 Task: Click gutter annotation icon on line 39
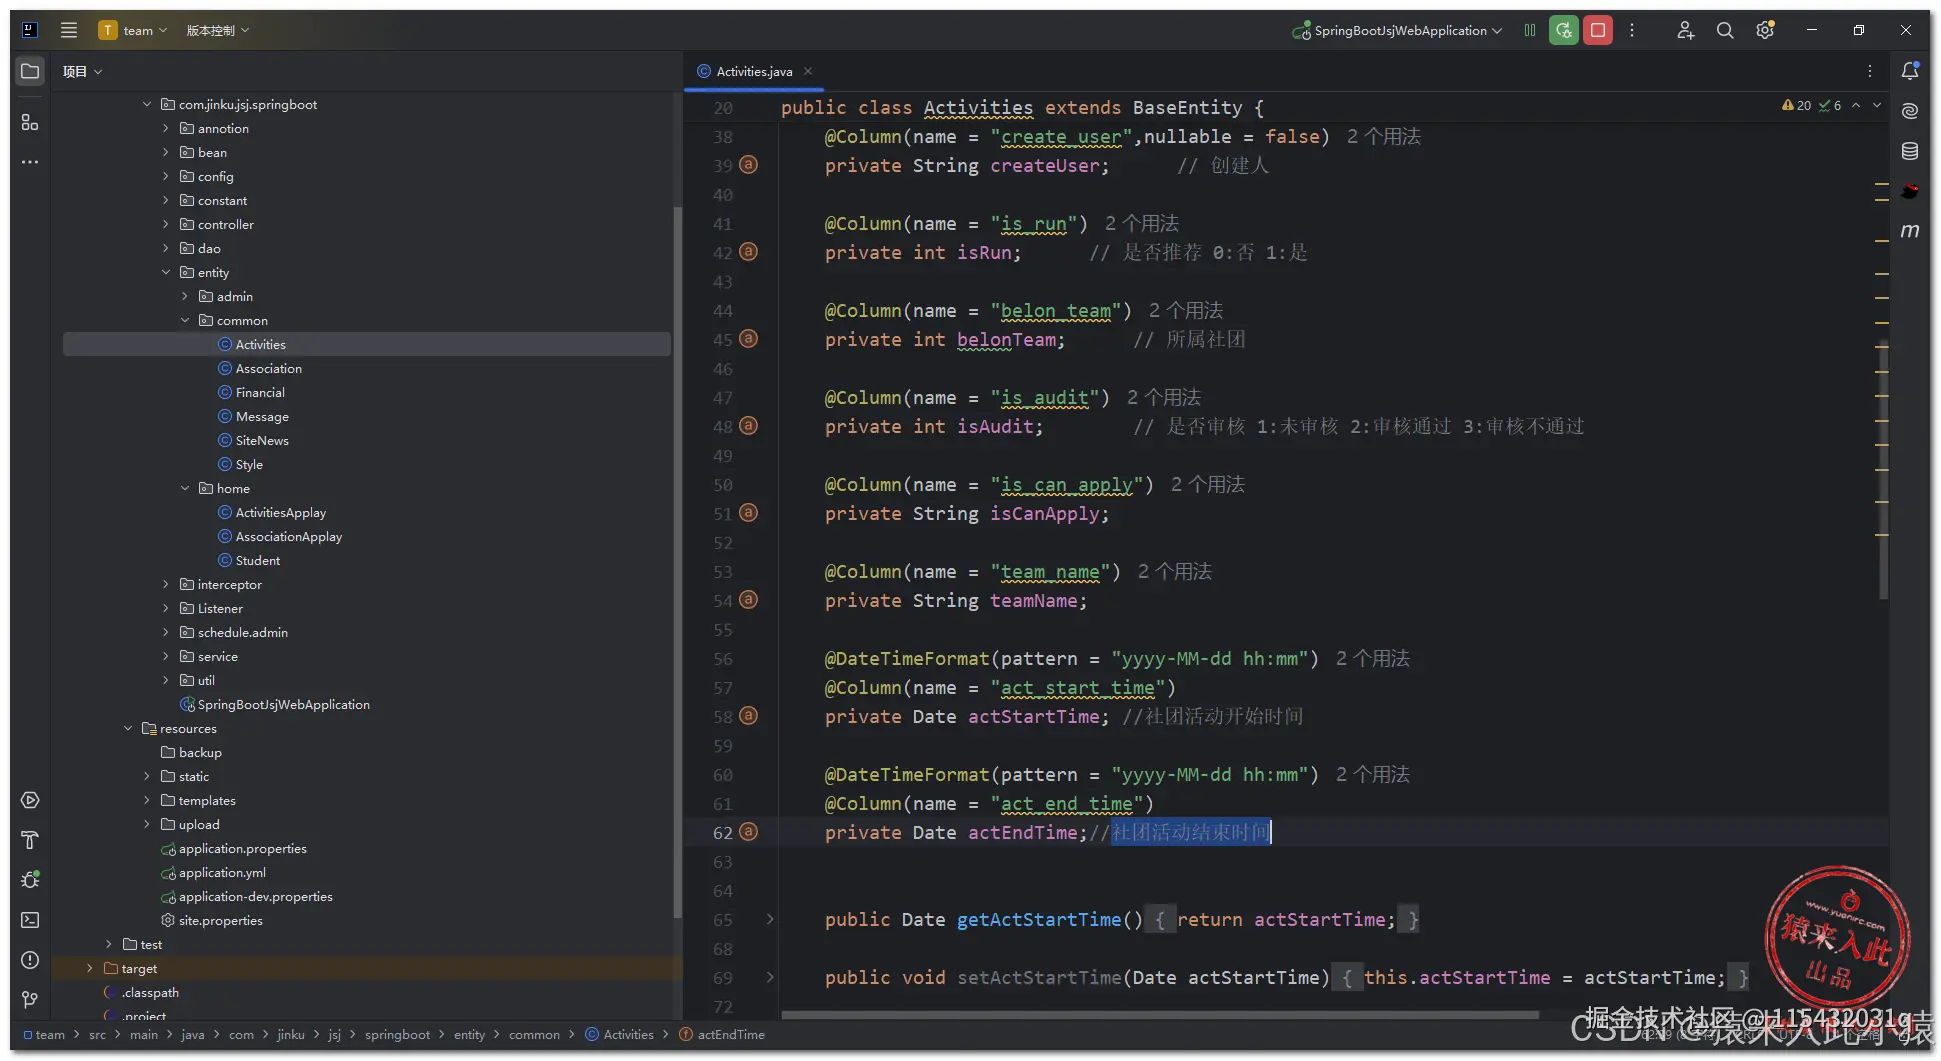[748, 165]
